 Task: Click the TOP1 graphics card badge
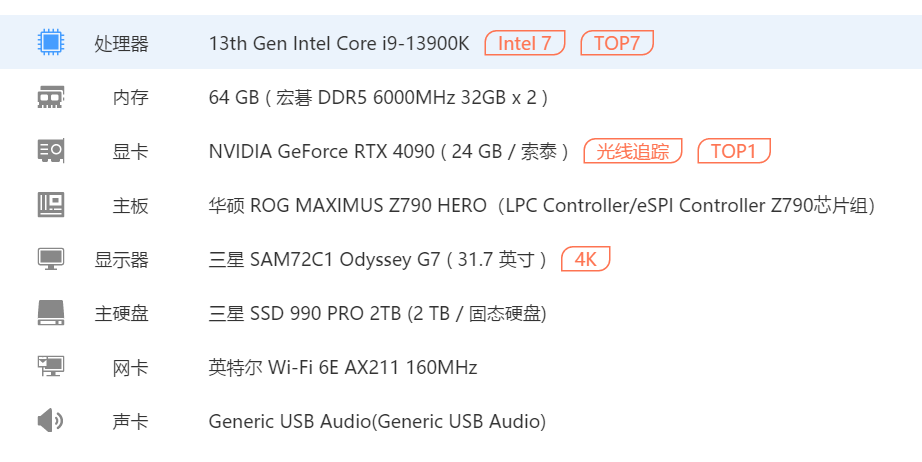(734, 151)
